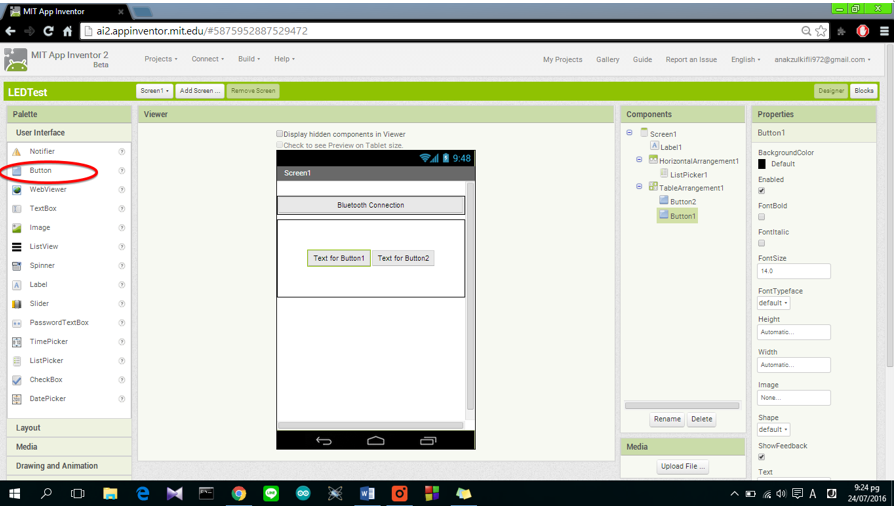Viewport: 895px width, 508px height.
Task: Launch Arduino IDE from taskbar
Action: coord(303,494)
